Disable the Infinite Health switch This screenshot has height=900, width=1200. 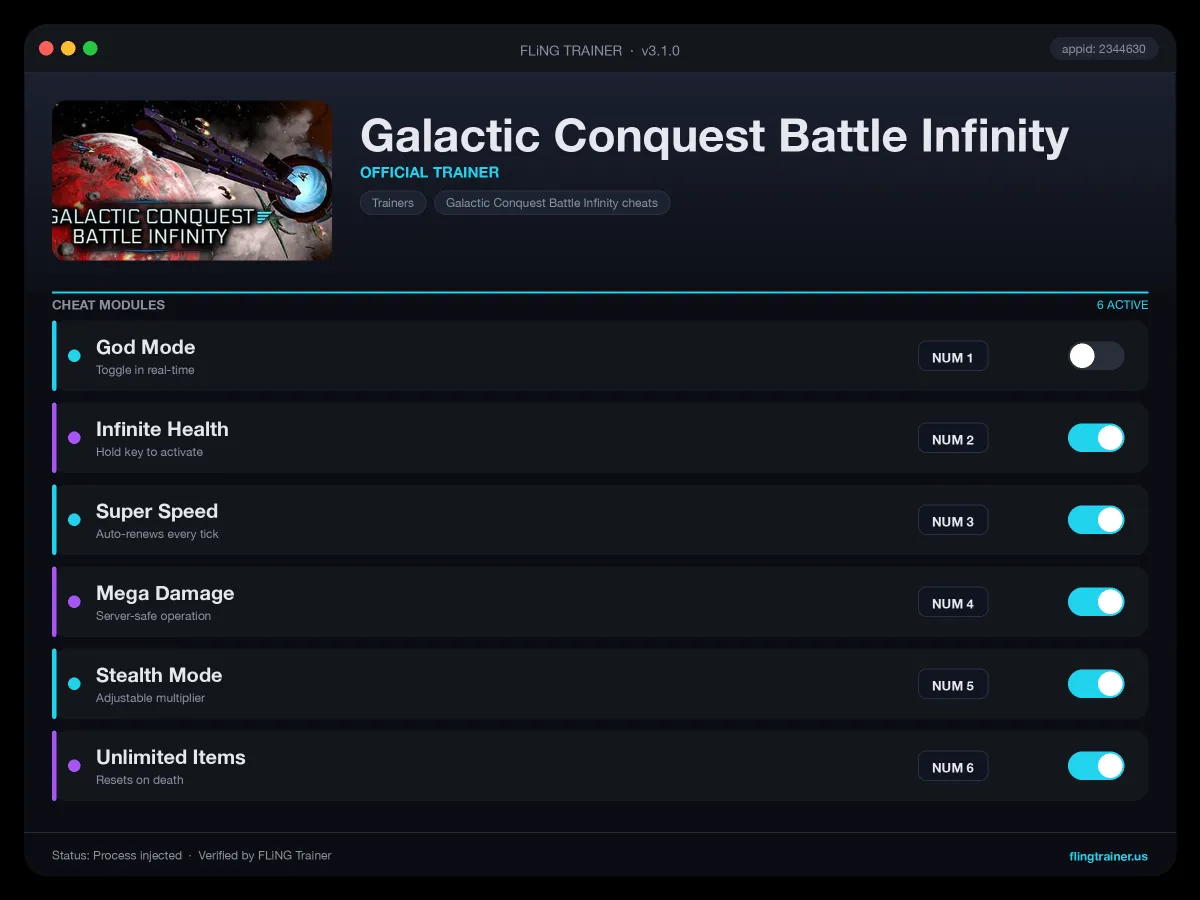click(1096, 438)
